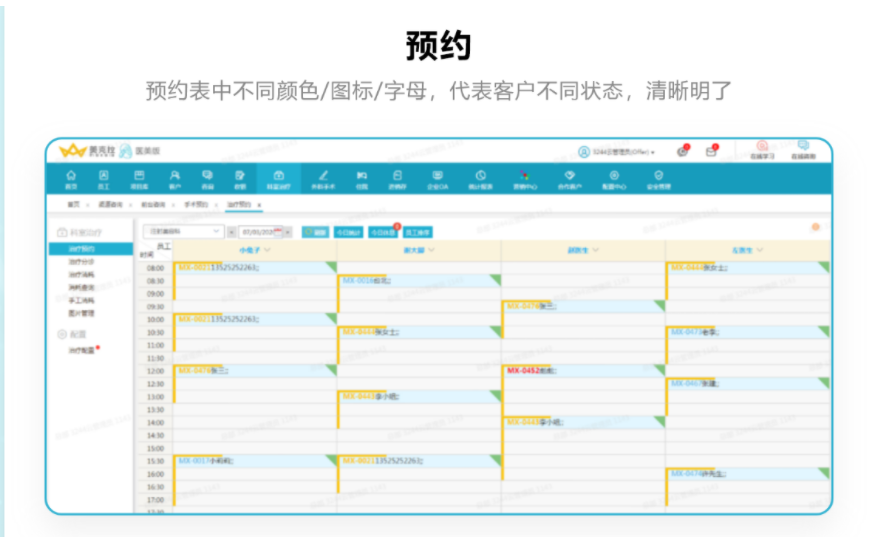
Task: Open MX-0021 appointment at 08:00 under 小兔子
Action: [255, 268]
